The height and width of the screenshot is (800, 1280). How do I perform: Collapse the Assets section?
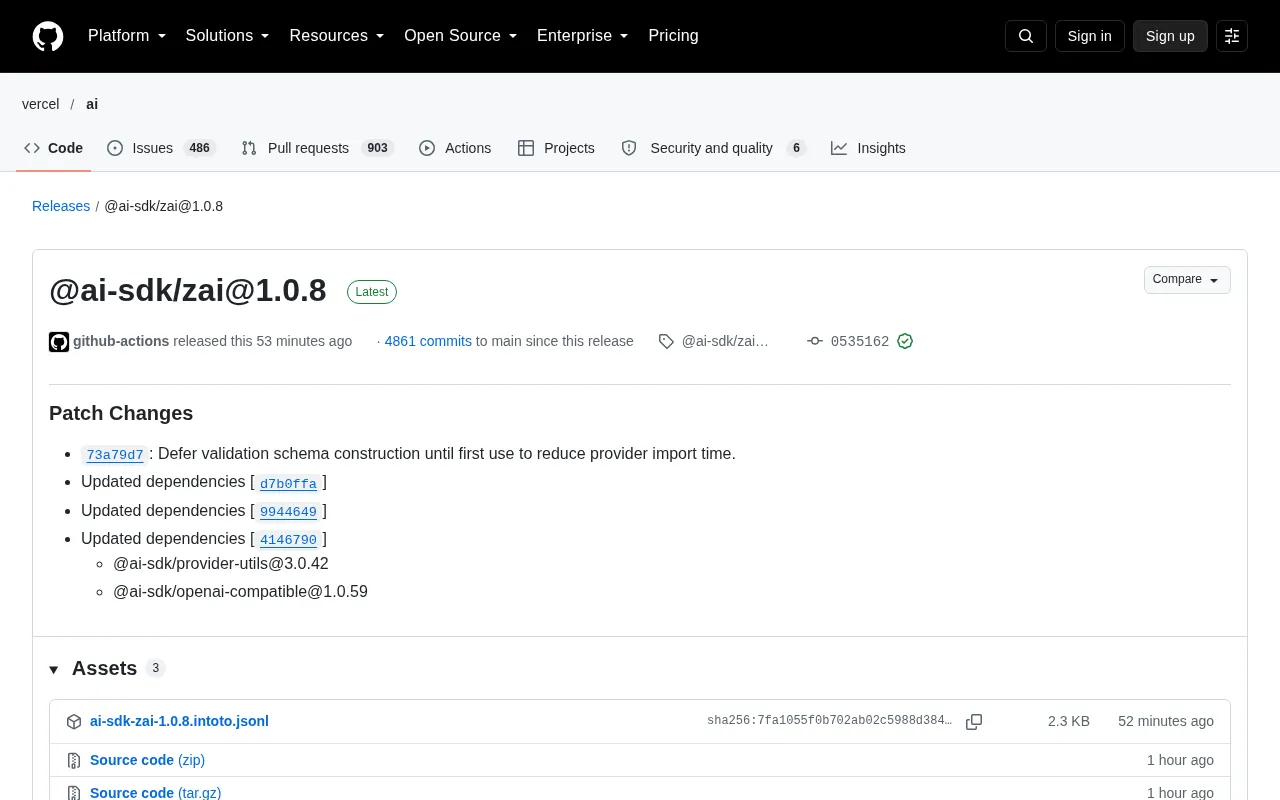click(x=54, y=669)
